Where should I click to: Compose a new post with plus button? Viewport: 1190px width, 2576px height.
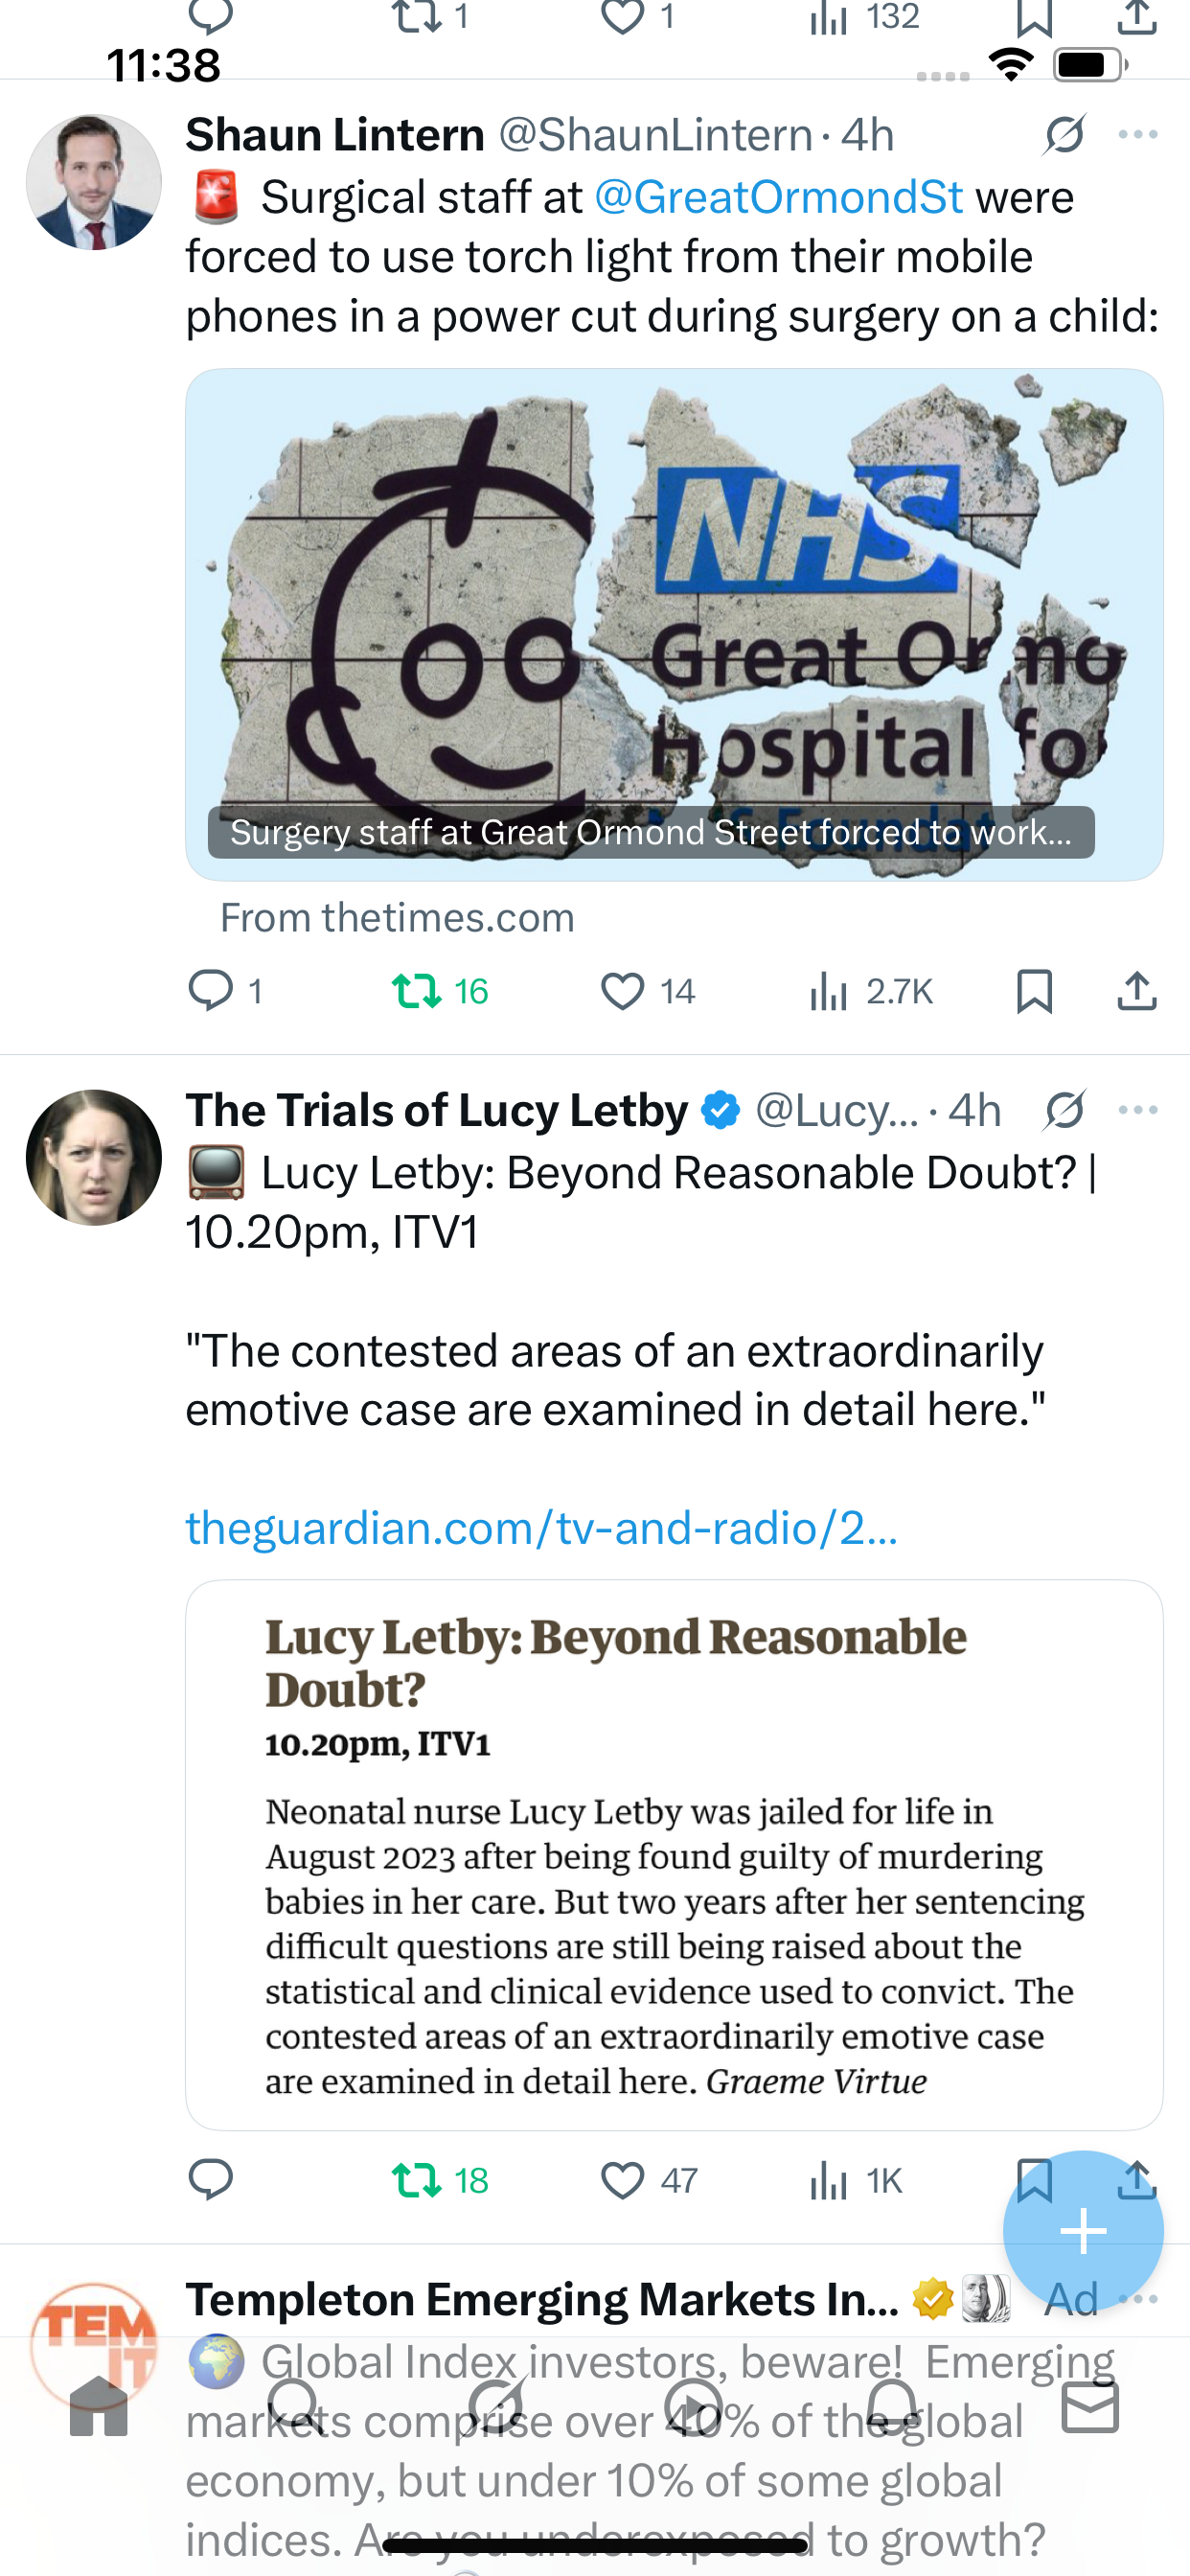click(1083, 2232)
